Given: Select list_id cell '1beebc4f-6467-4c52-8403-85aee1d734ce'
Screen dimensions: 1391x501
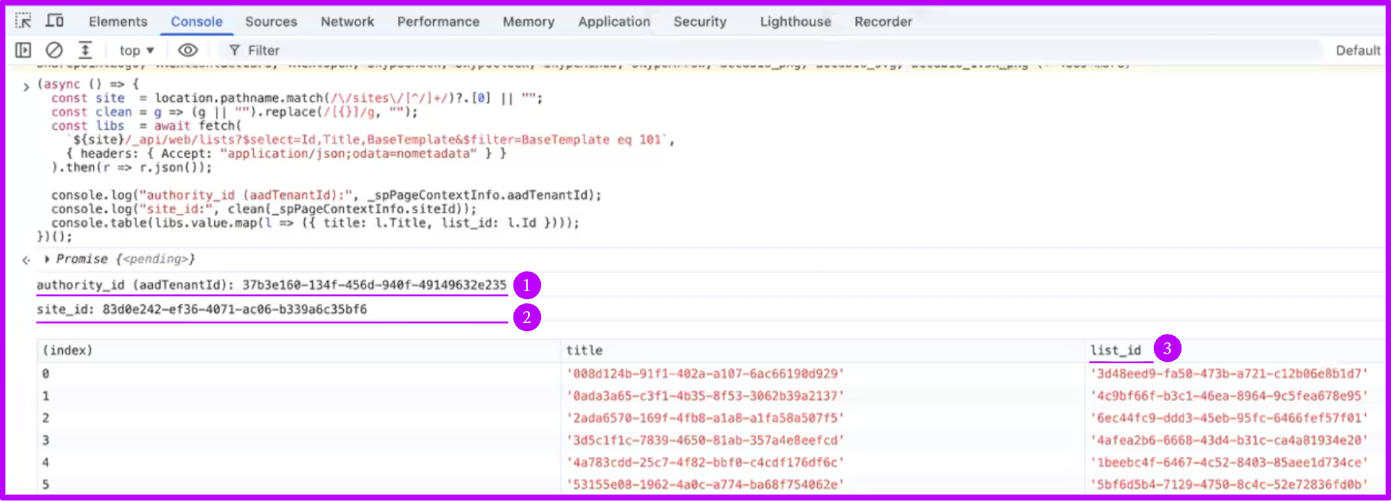Looking at the screenshot, I should tap(1229, 462).
